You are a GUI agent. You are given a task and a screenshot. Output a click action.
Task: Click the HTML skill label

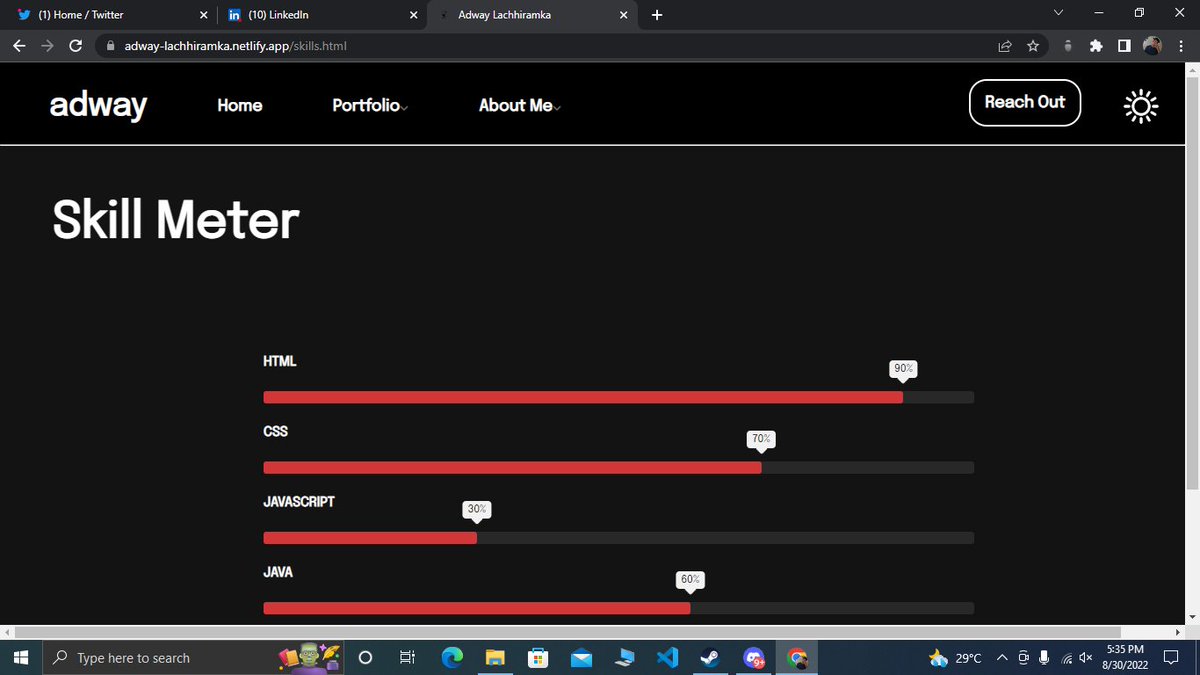click(x=279, y=361)
